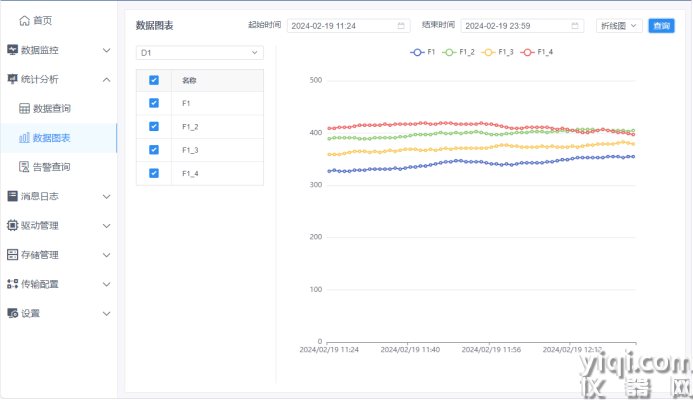The image size is (693, 400).
Task: Click the 数据图表 page title
Action: (154, 26)
